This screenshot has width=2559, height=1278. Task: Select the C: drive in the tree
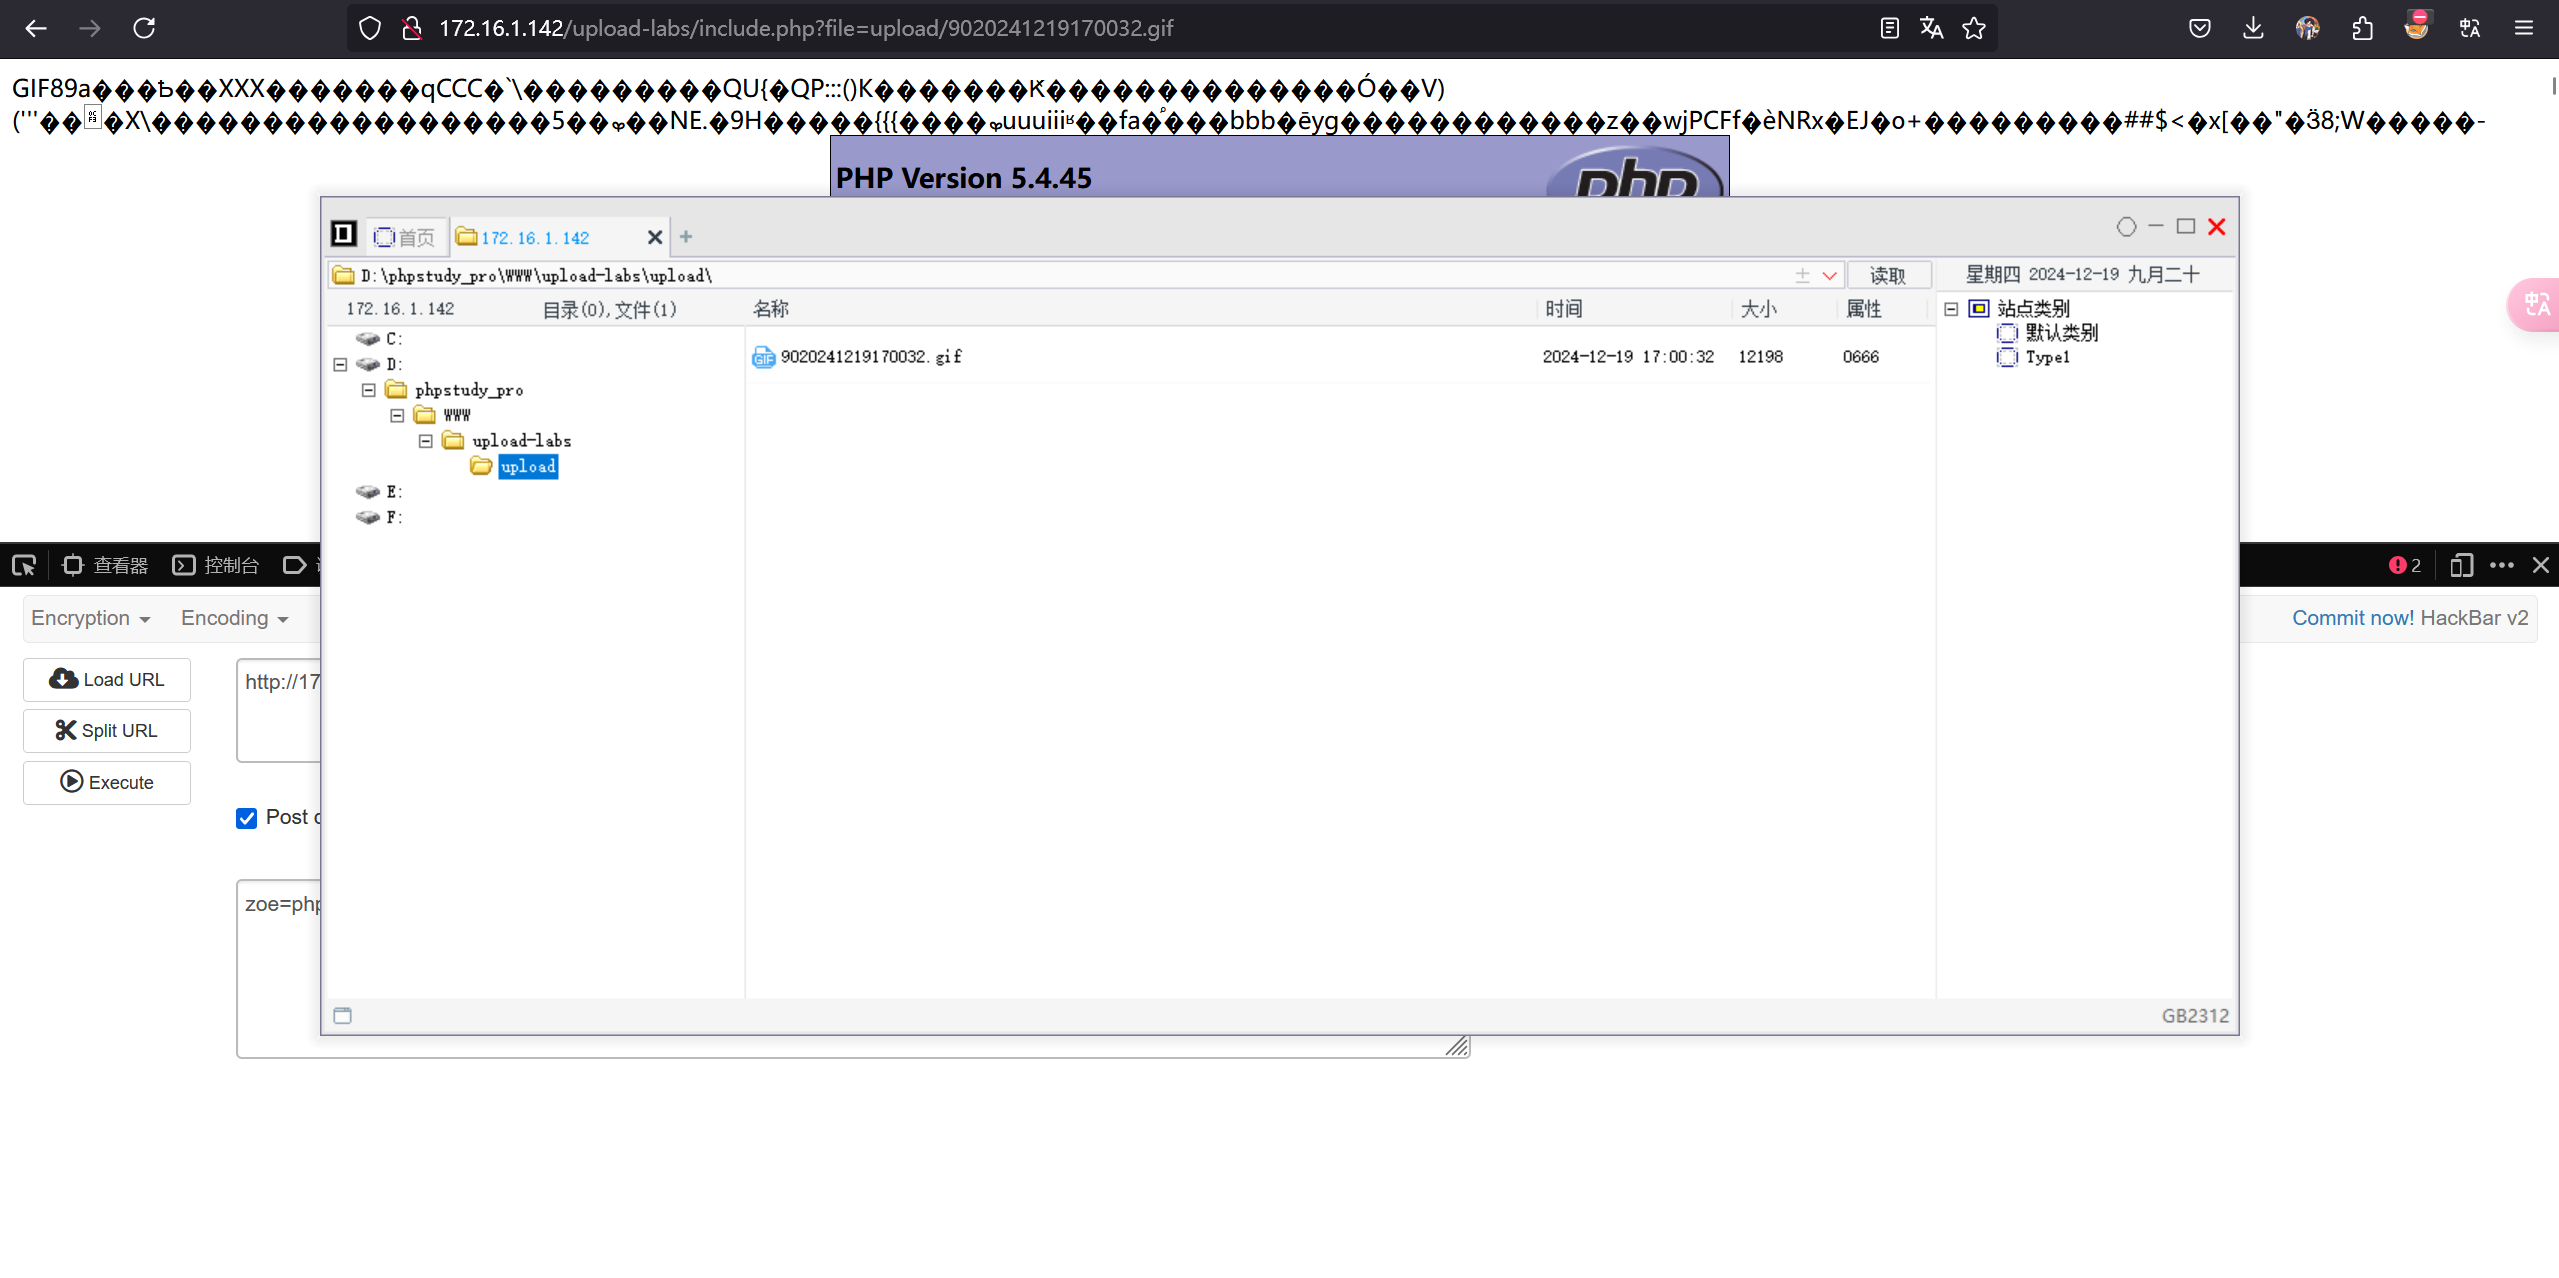(x=380, y=339)
